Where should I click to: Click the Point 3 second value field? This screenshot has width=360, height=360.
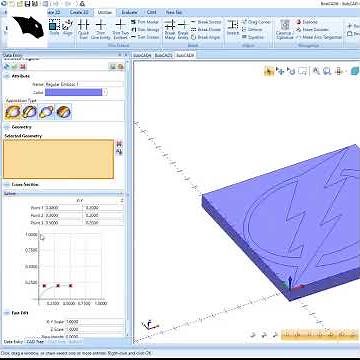(x=103, y=223)
